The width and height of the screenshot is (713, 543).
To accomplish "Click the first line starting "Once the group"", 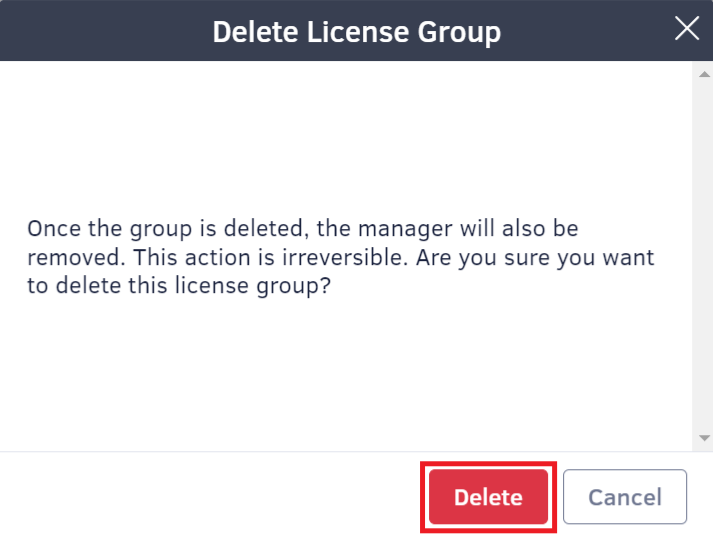I will [302, 229].
